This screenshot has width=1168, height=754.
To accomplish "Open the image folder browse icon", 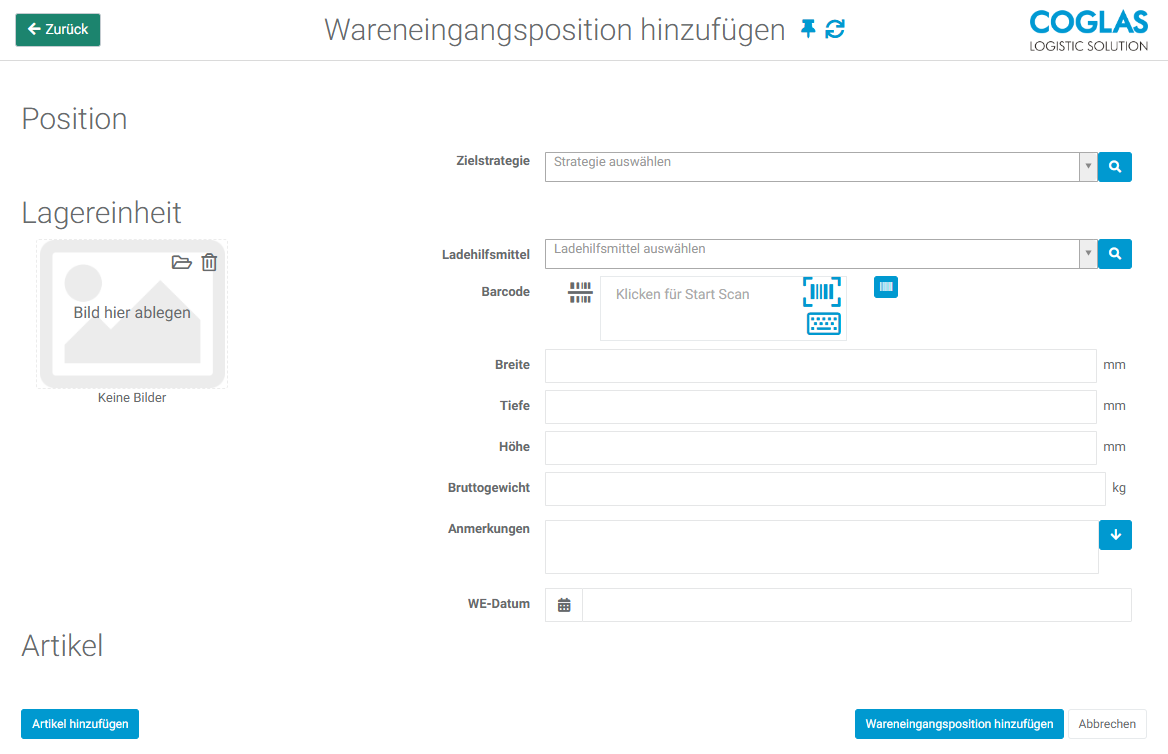I will tap(181, 263).
